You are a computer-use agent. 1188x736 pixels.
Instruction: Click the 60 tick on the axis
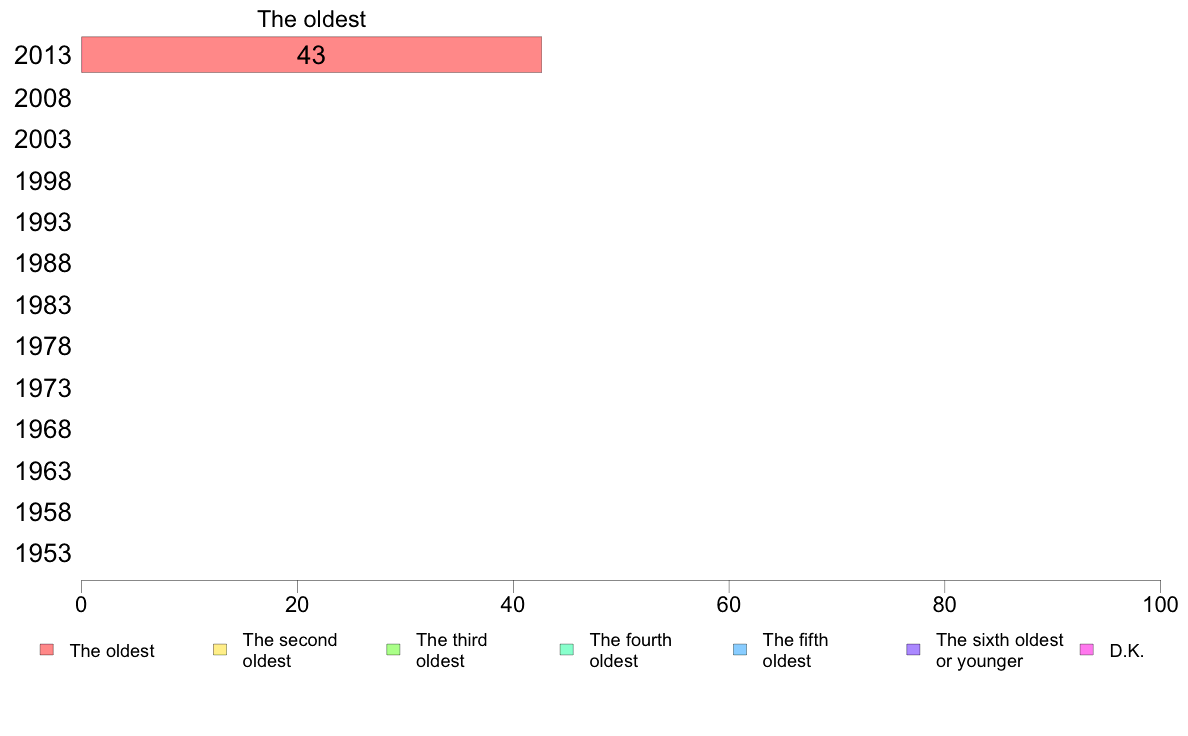729,604
